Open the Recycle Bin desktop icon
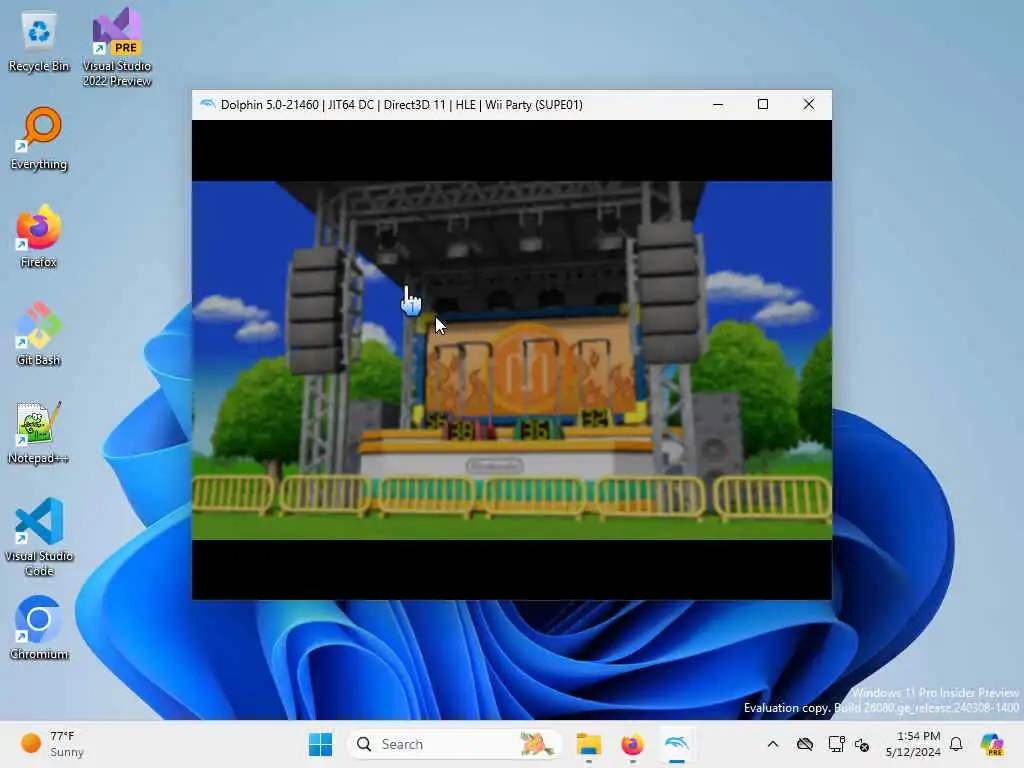Image resolution: width=1024 pixels, height=768 pixels. (39, 40)
